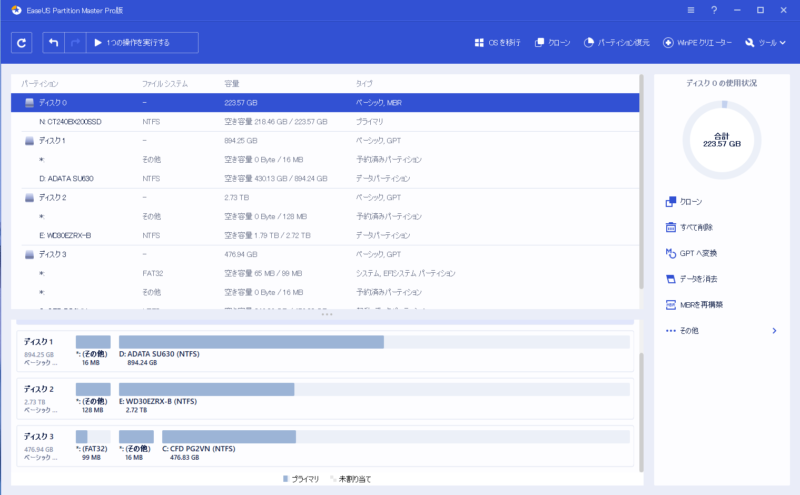
Task: Open help question mark icon
Action: click(x=714, y=10)
